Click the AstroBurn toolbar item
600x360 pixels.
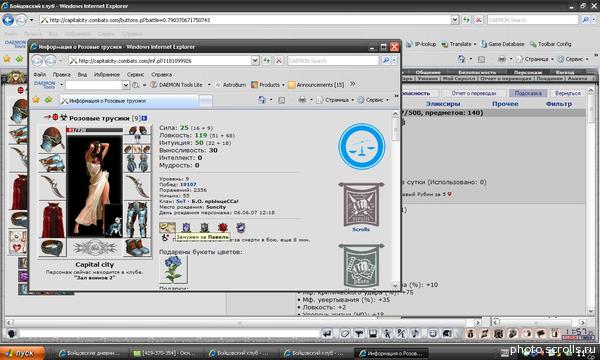pos(231,85)
